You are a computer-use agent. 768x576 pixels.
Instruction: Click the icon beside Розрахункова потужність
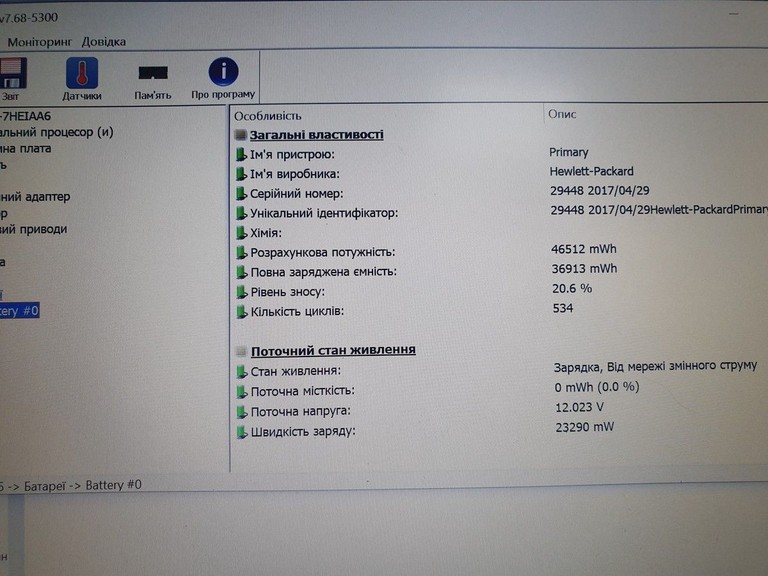(241, 252)
